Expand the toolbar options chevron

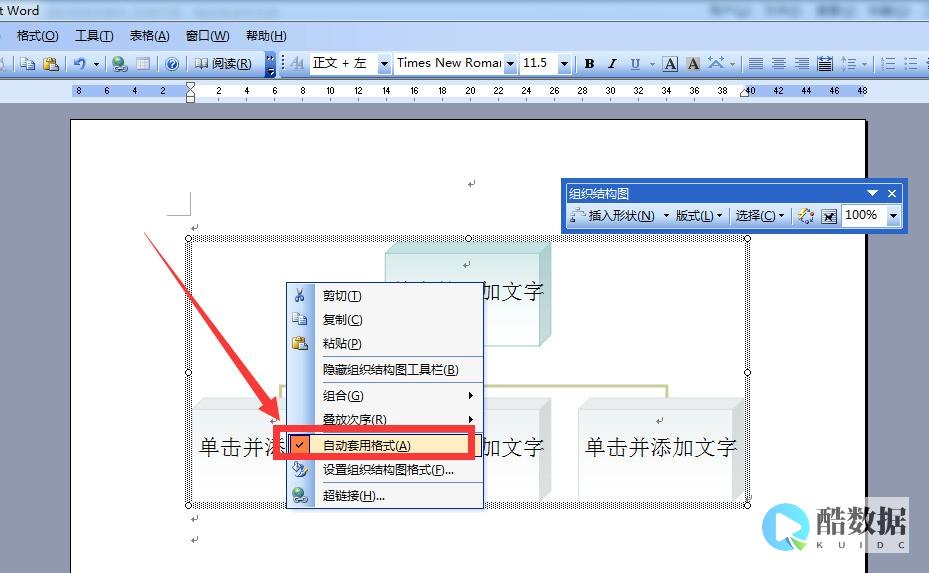pos(270,64)
